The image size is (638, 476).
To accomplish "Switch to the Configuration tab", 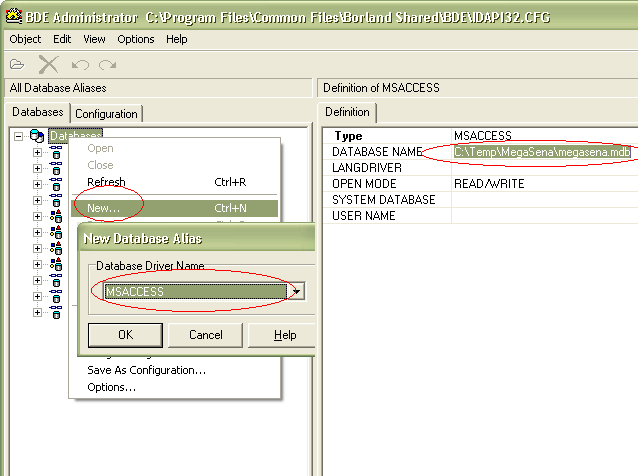I will (106, 114).
